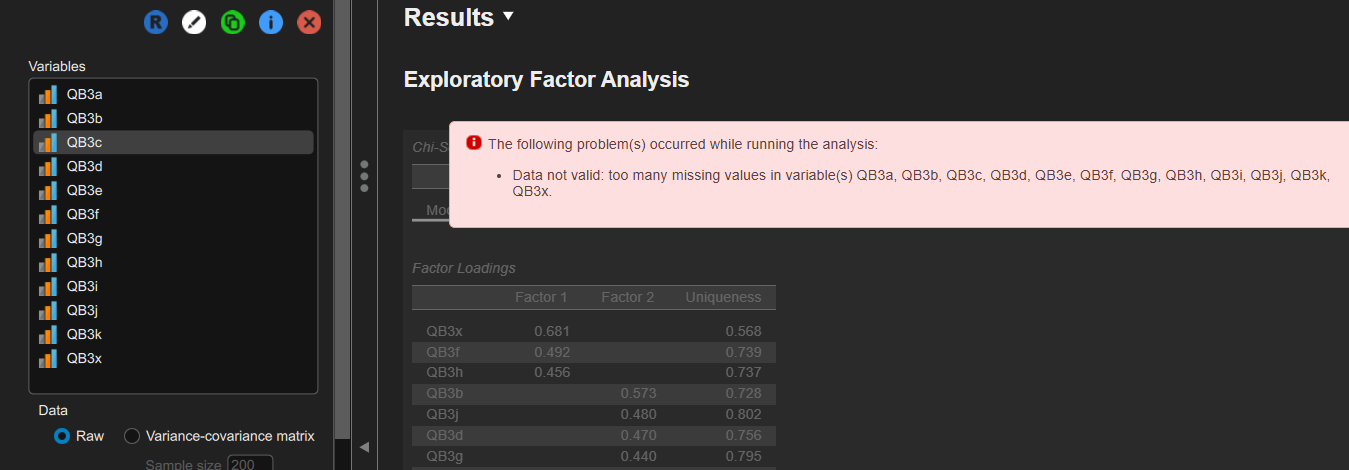This screenshot has height=470, width=1349.
Task: Open the Results dropdown arrow
Action: tap(509, 17)
